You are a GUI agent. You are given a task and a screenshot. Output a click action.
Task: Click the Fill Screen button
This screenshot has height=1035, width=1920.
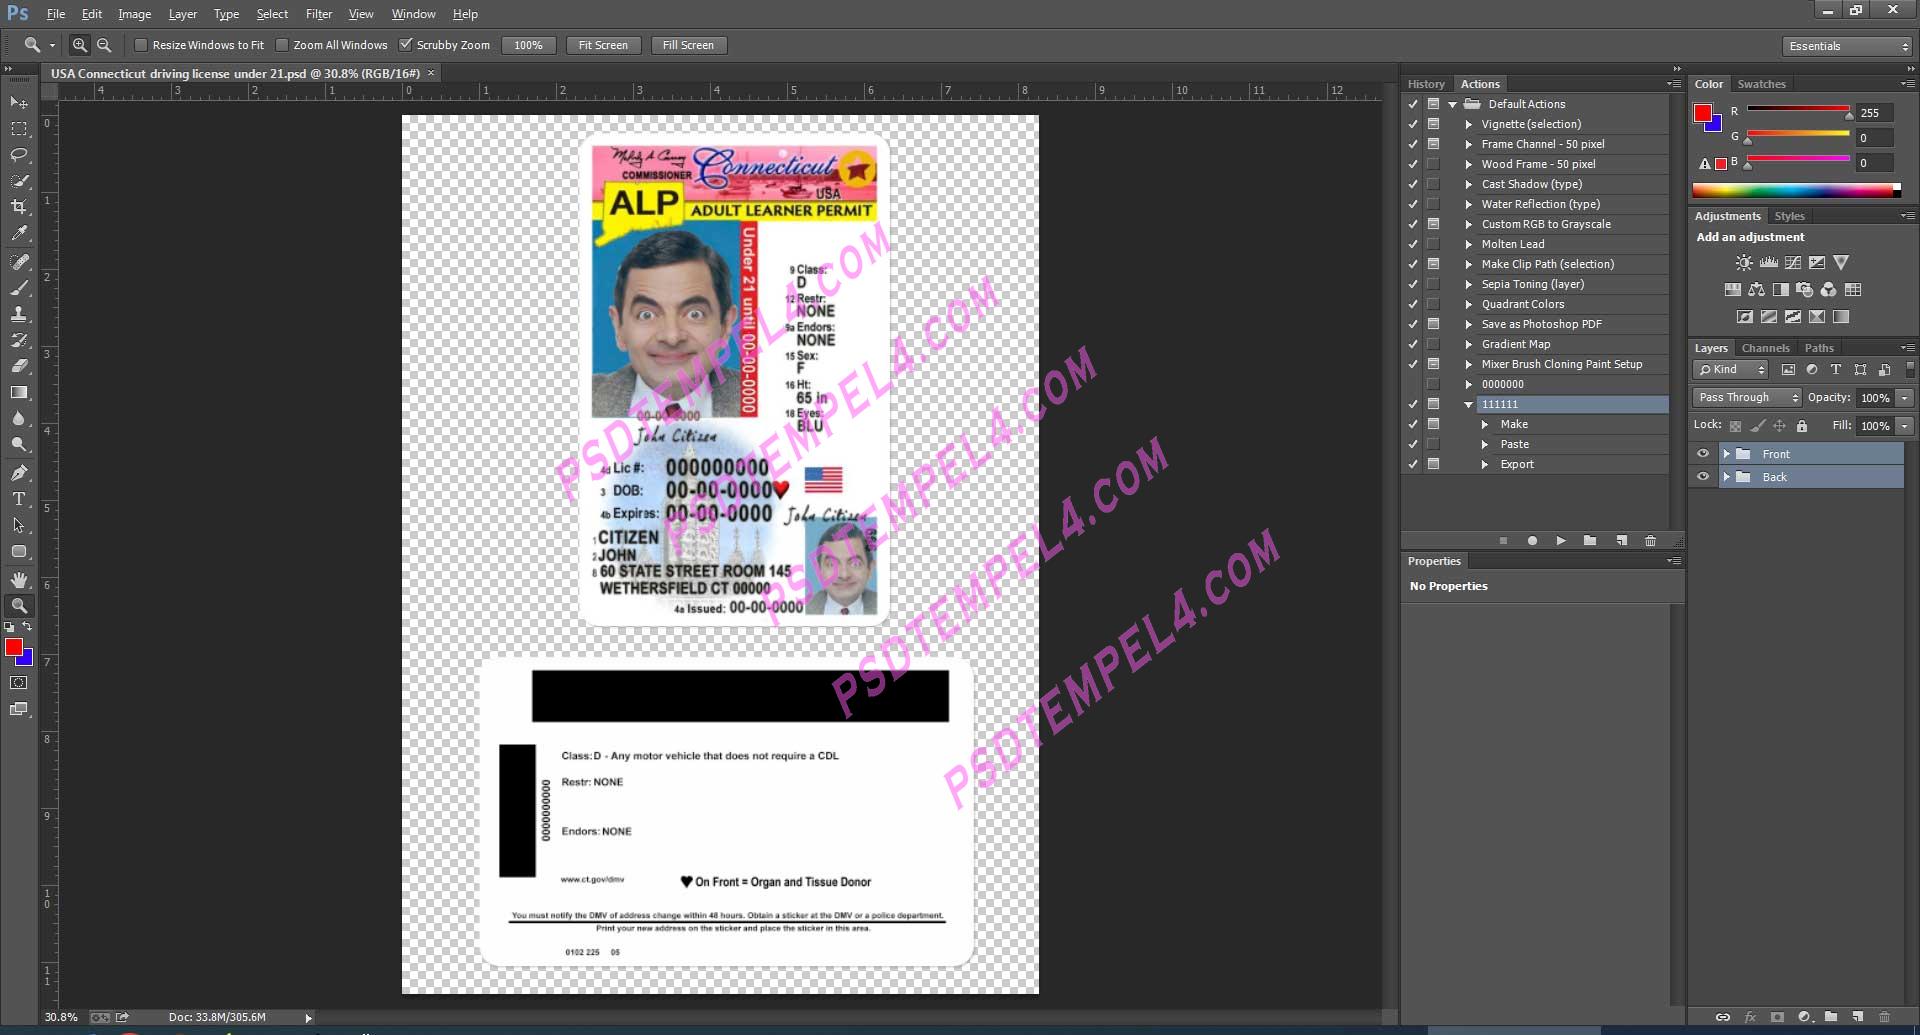(688, 45)
